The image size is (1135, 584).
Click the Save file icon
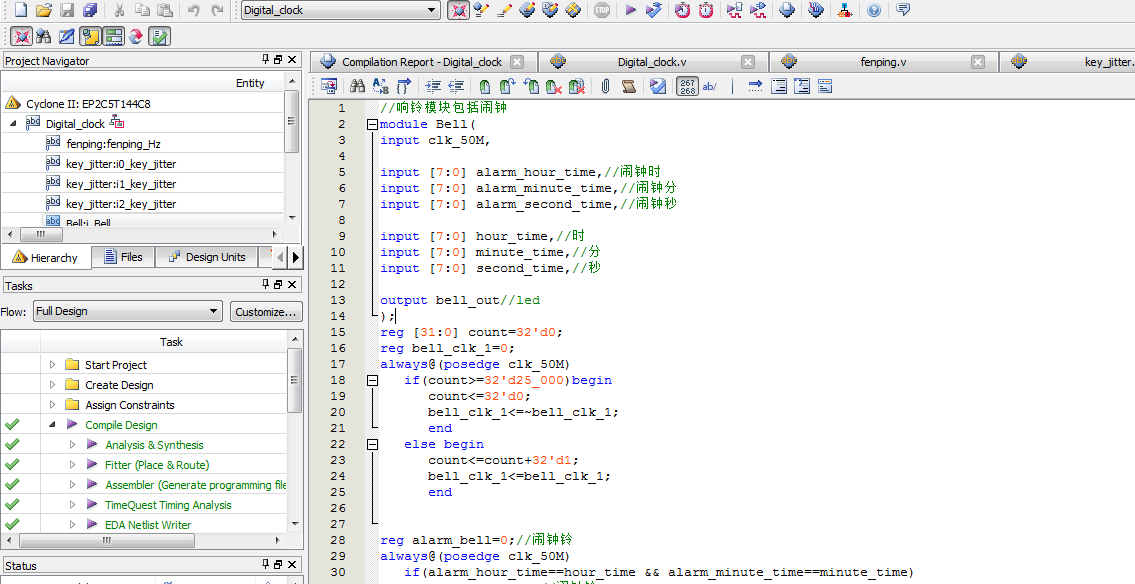point(67,10)
